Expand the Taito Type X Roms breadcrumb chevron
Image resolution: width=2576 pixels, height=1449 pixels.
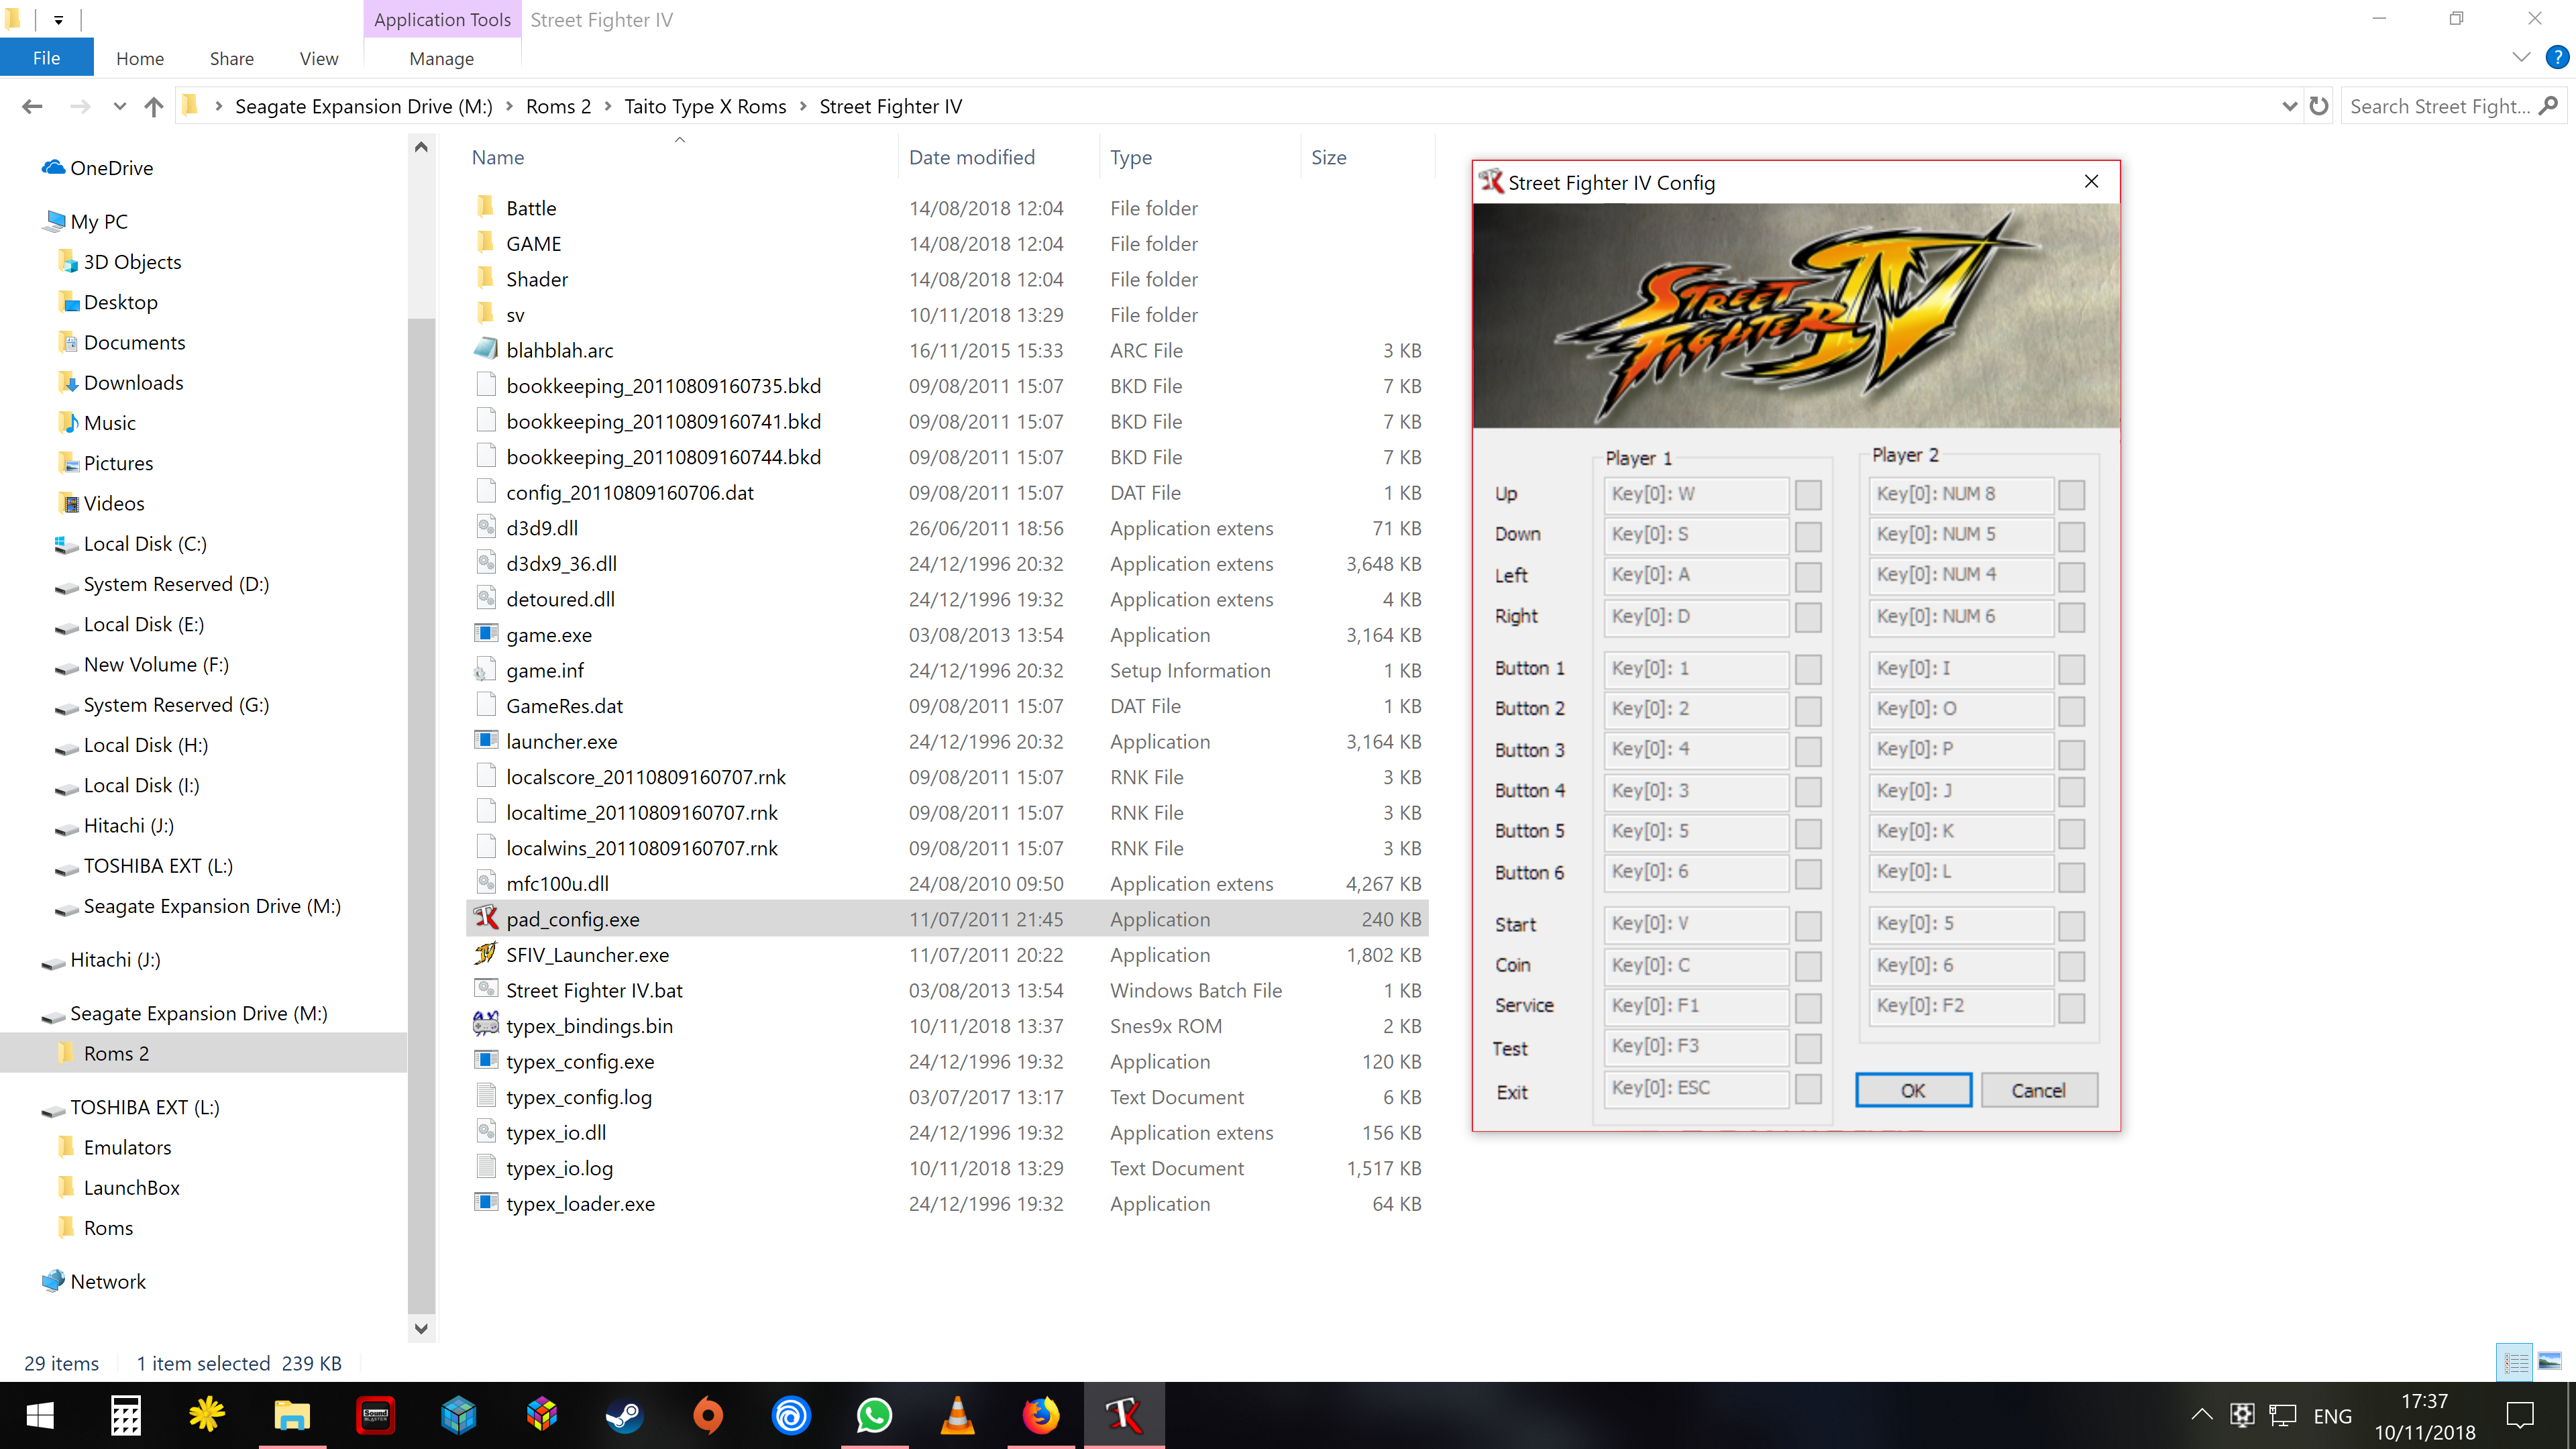click(802, 106)
